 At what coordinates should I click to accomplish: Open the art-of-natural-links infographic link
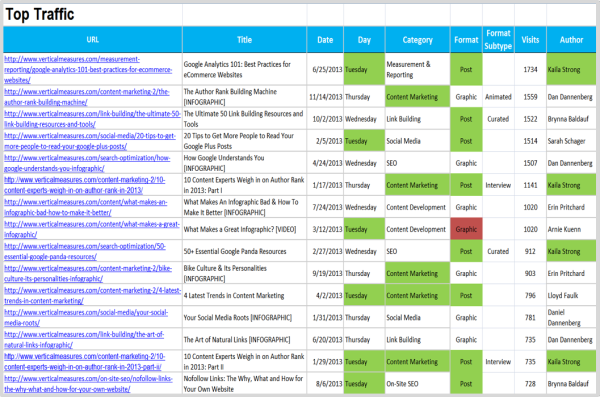pos(84,340)
